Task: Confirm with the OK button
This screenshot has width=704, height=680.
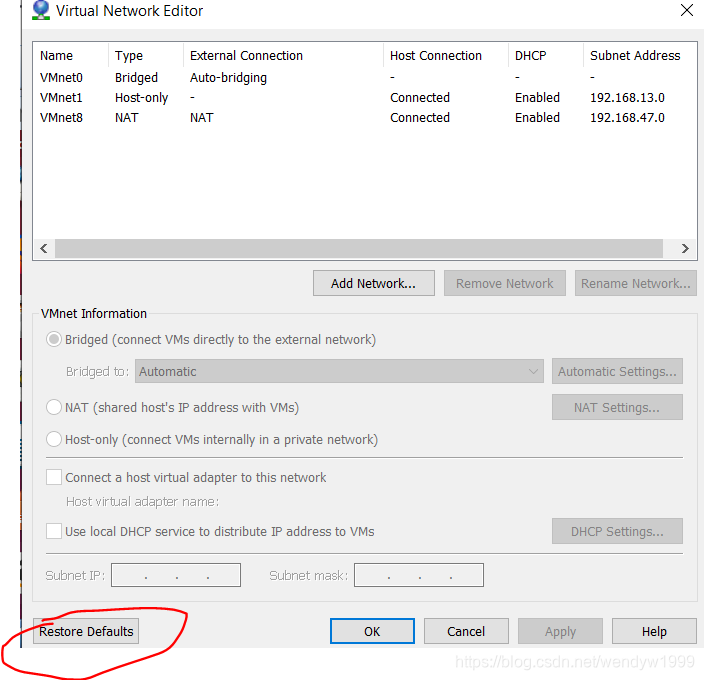Action: tap(372, 631)
